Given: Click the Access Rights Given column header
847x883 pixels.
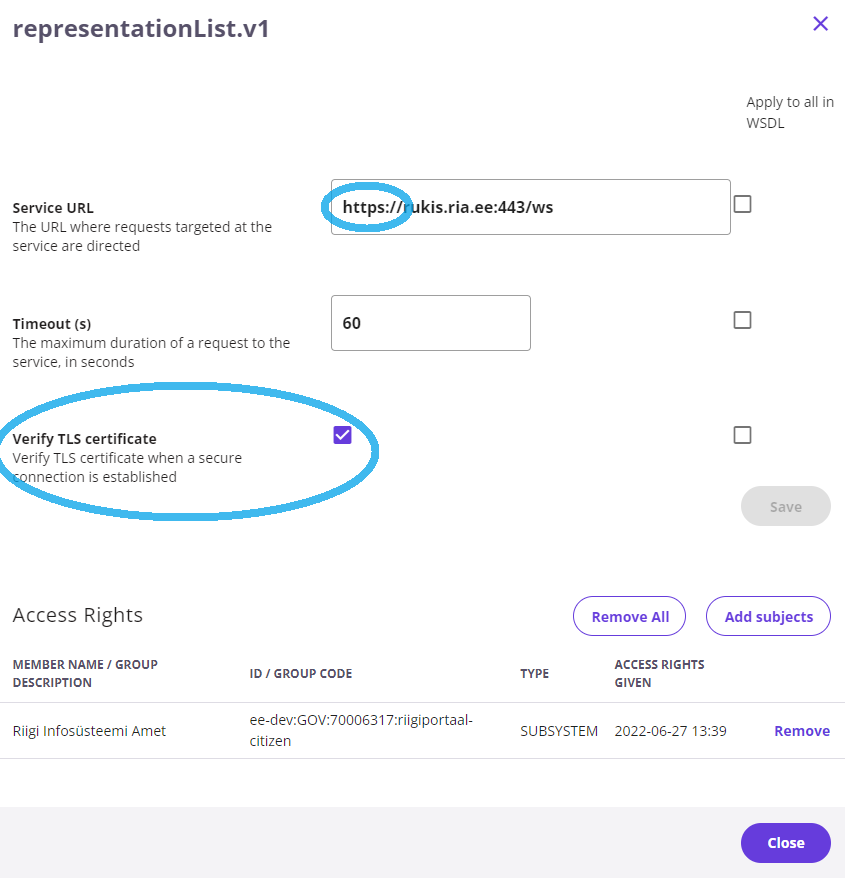Looking at the screenshot, I should (x=659, y=673).
